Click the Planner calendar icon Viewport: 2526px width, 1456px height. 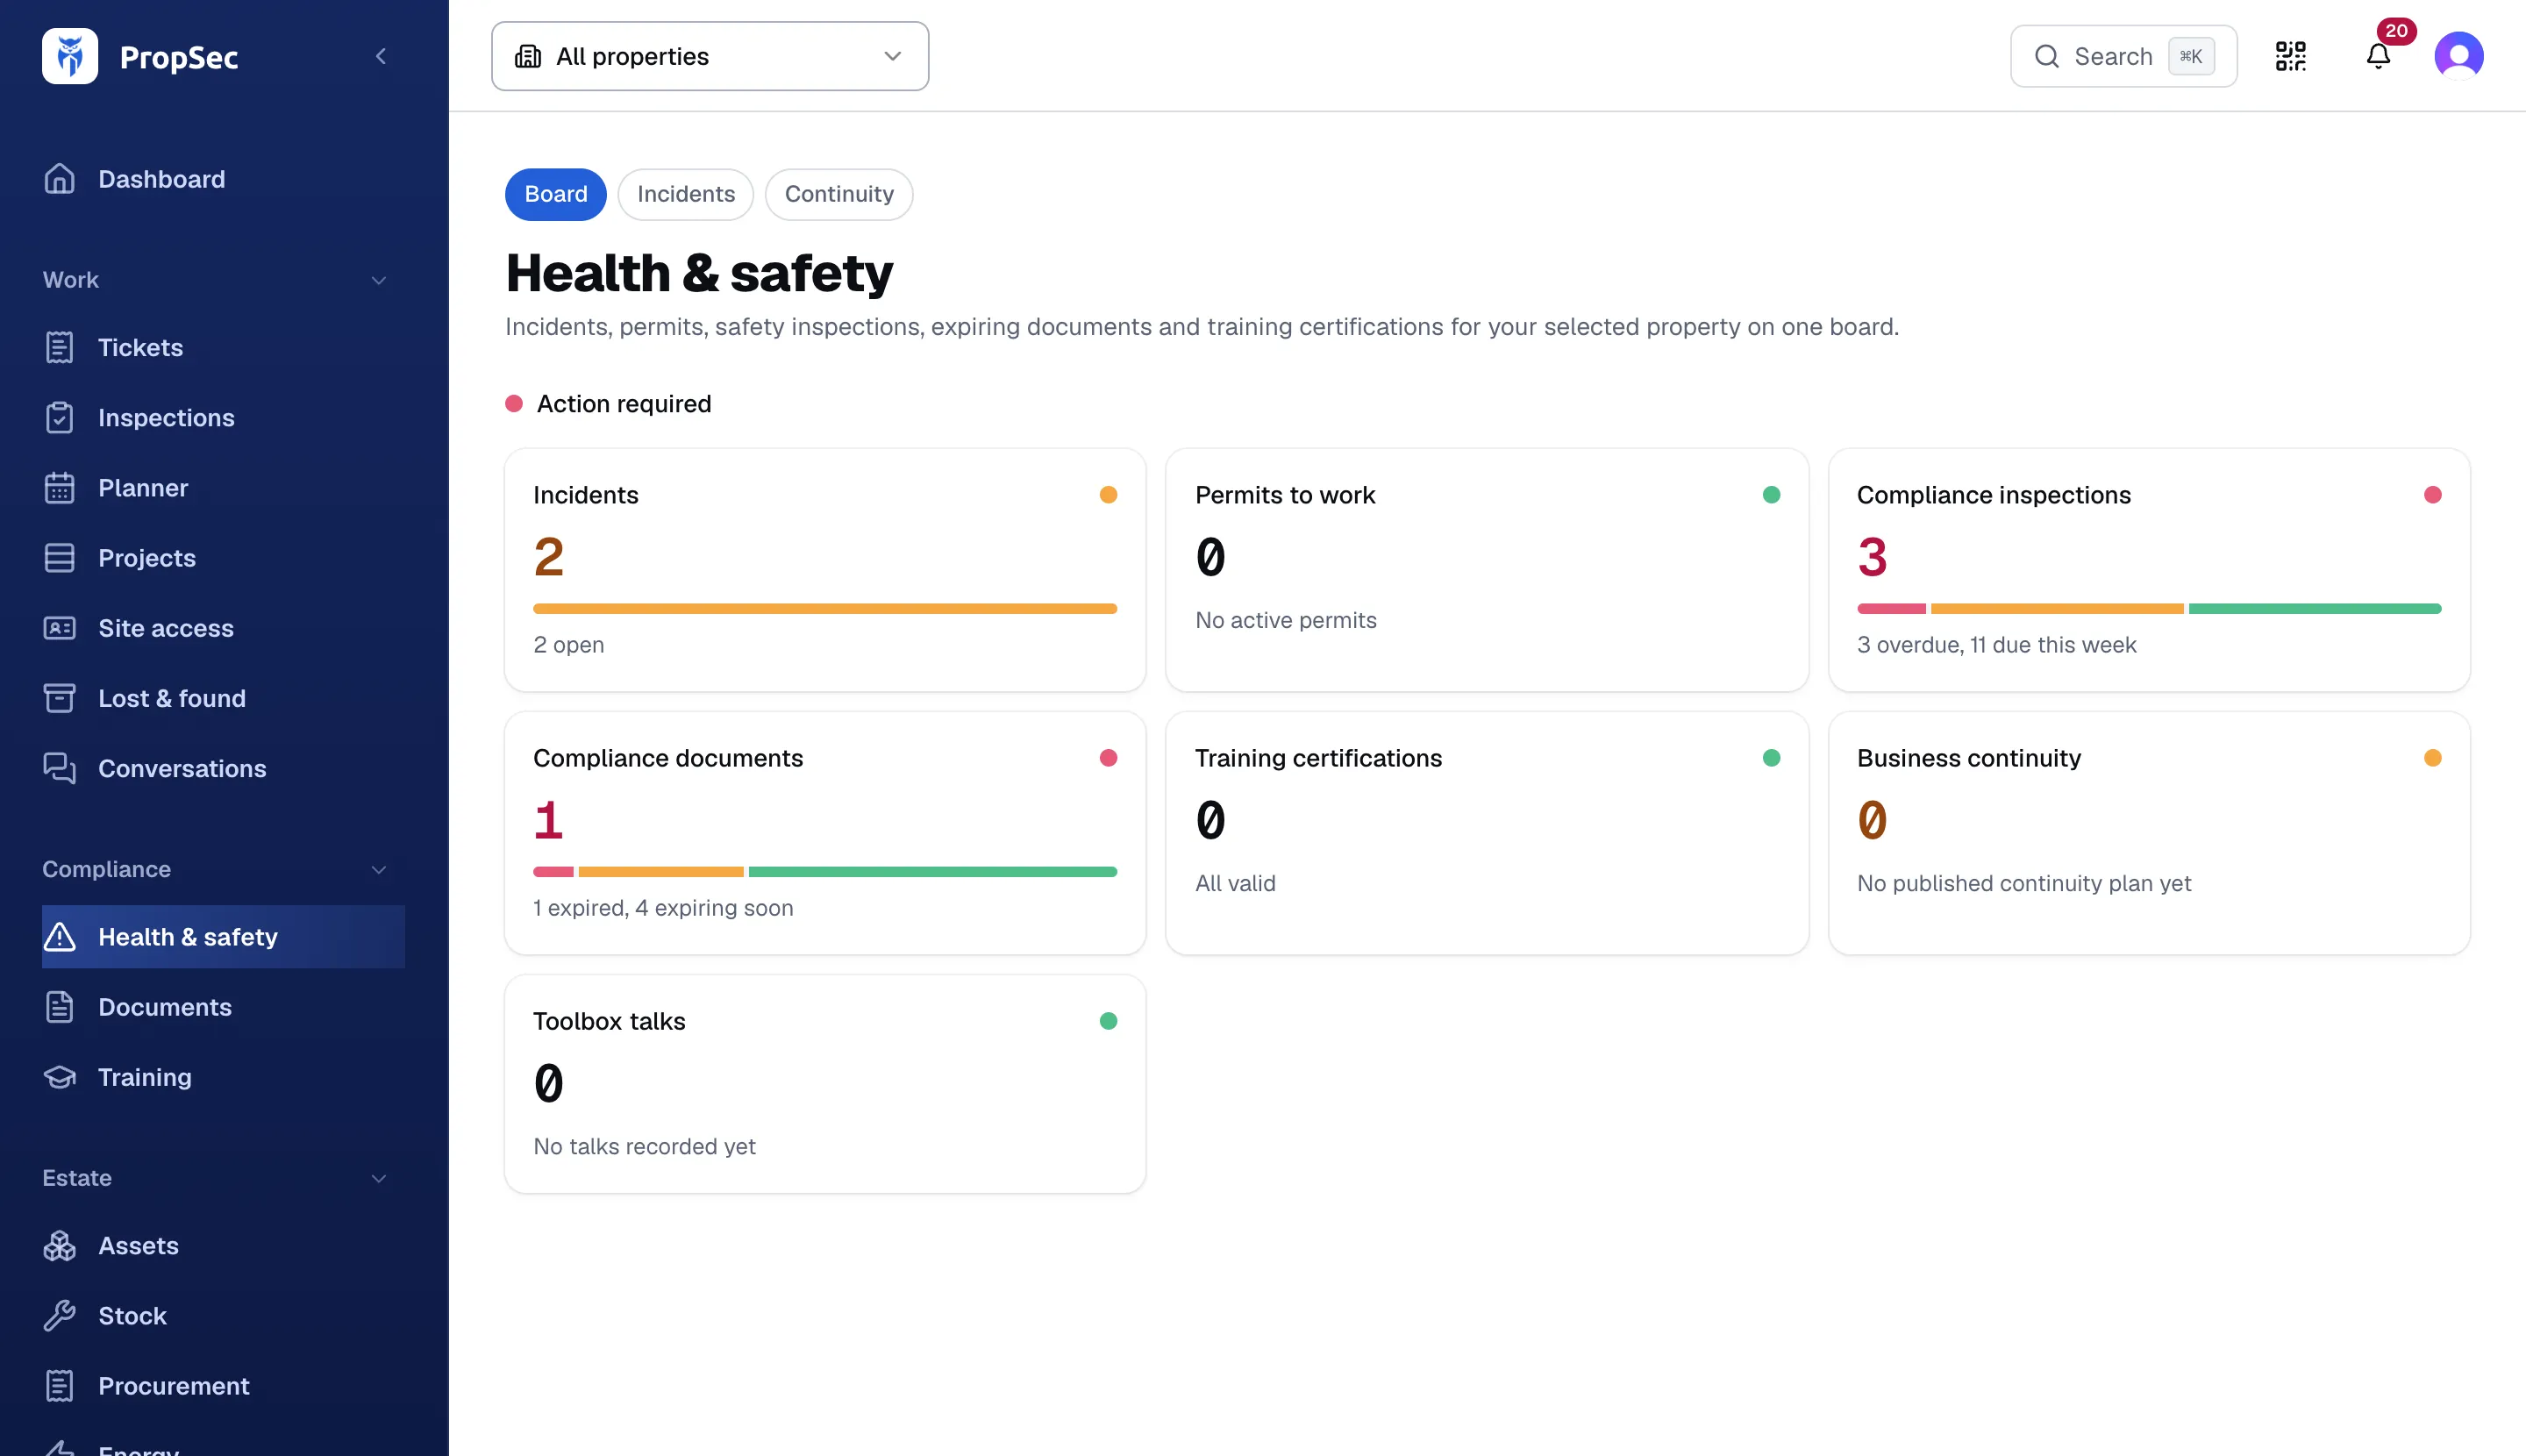coord(60,488)
